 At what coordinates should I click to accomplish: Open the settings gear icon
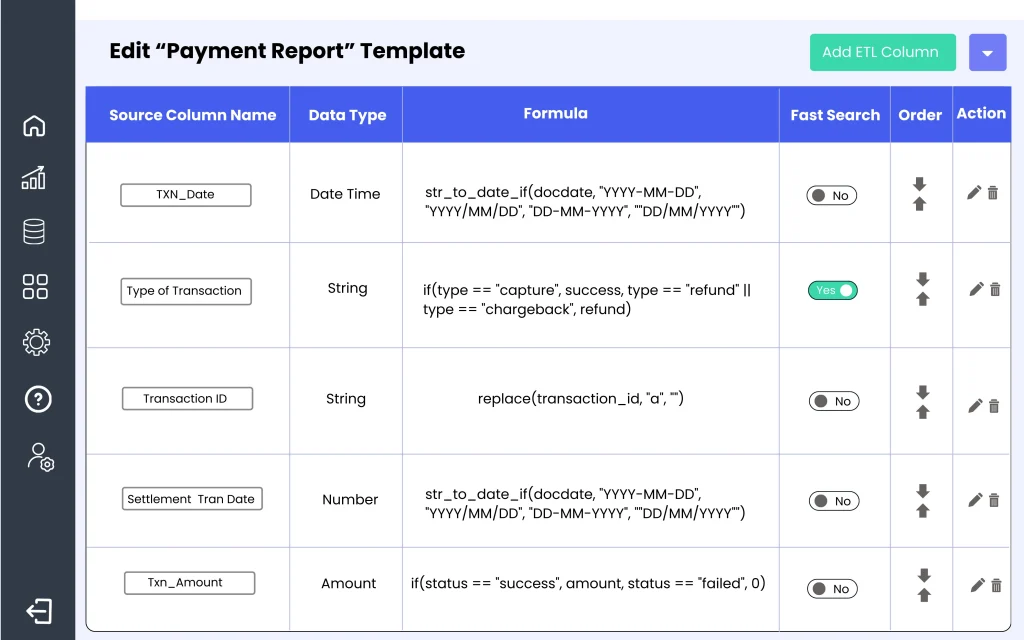coord(36,342)
